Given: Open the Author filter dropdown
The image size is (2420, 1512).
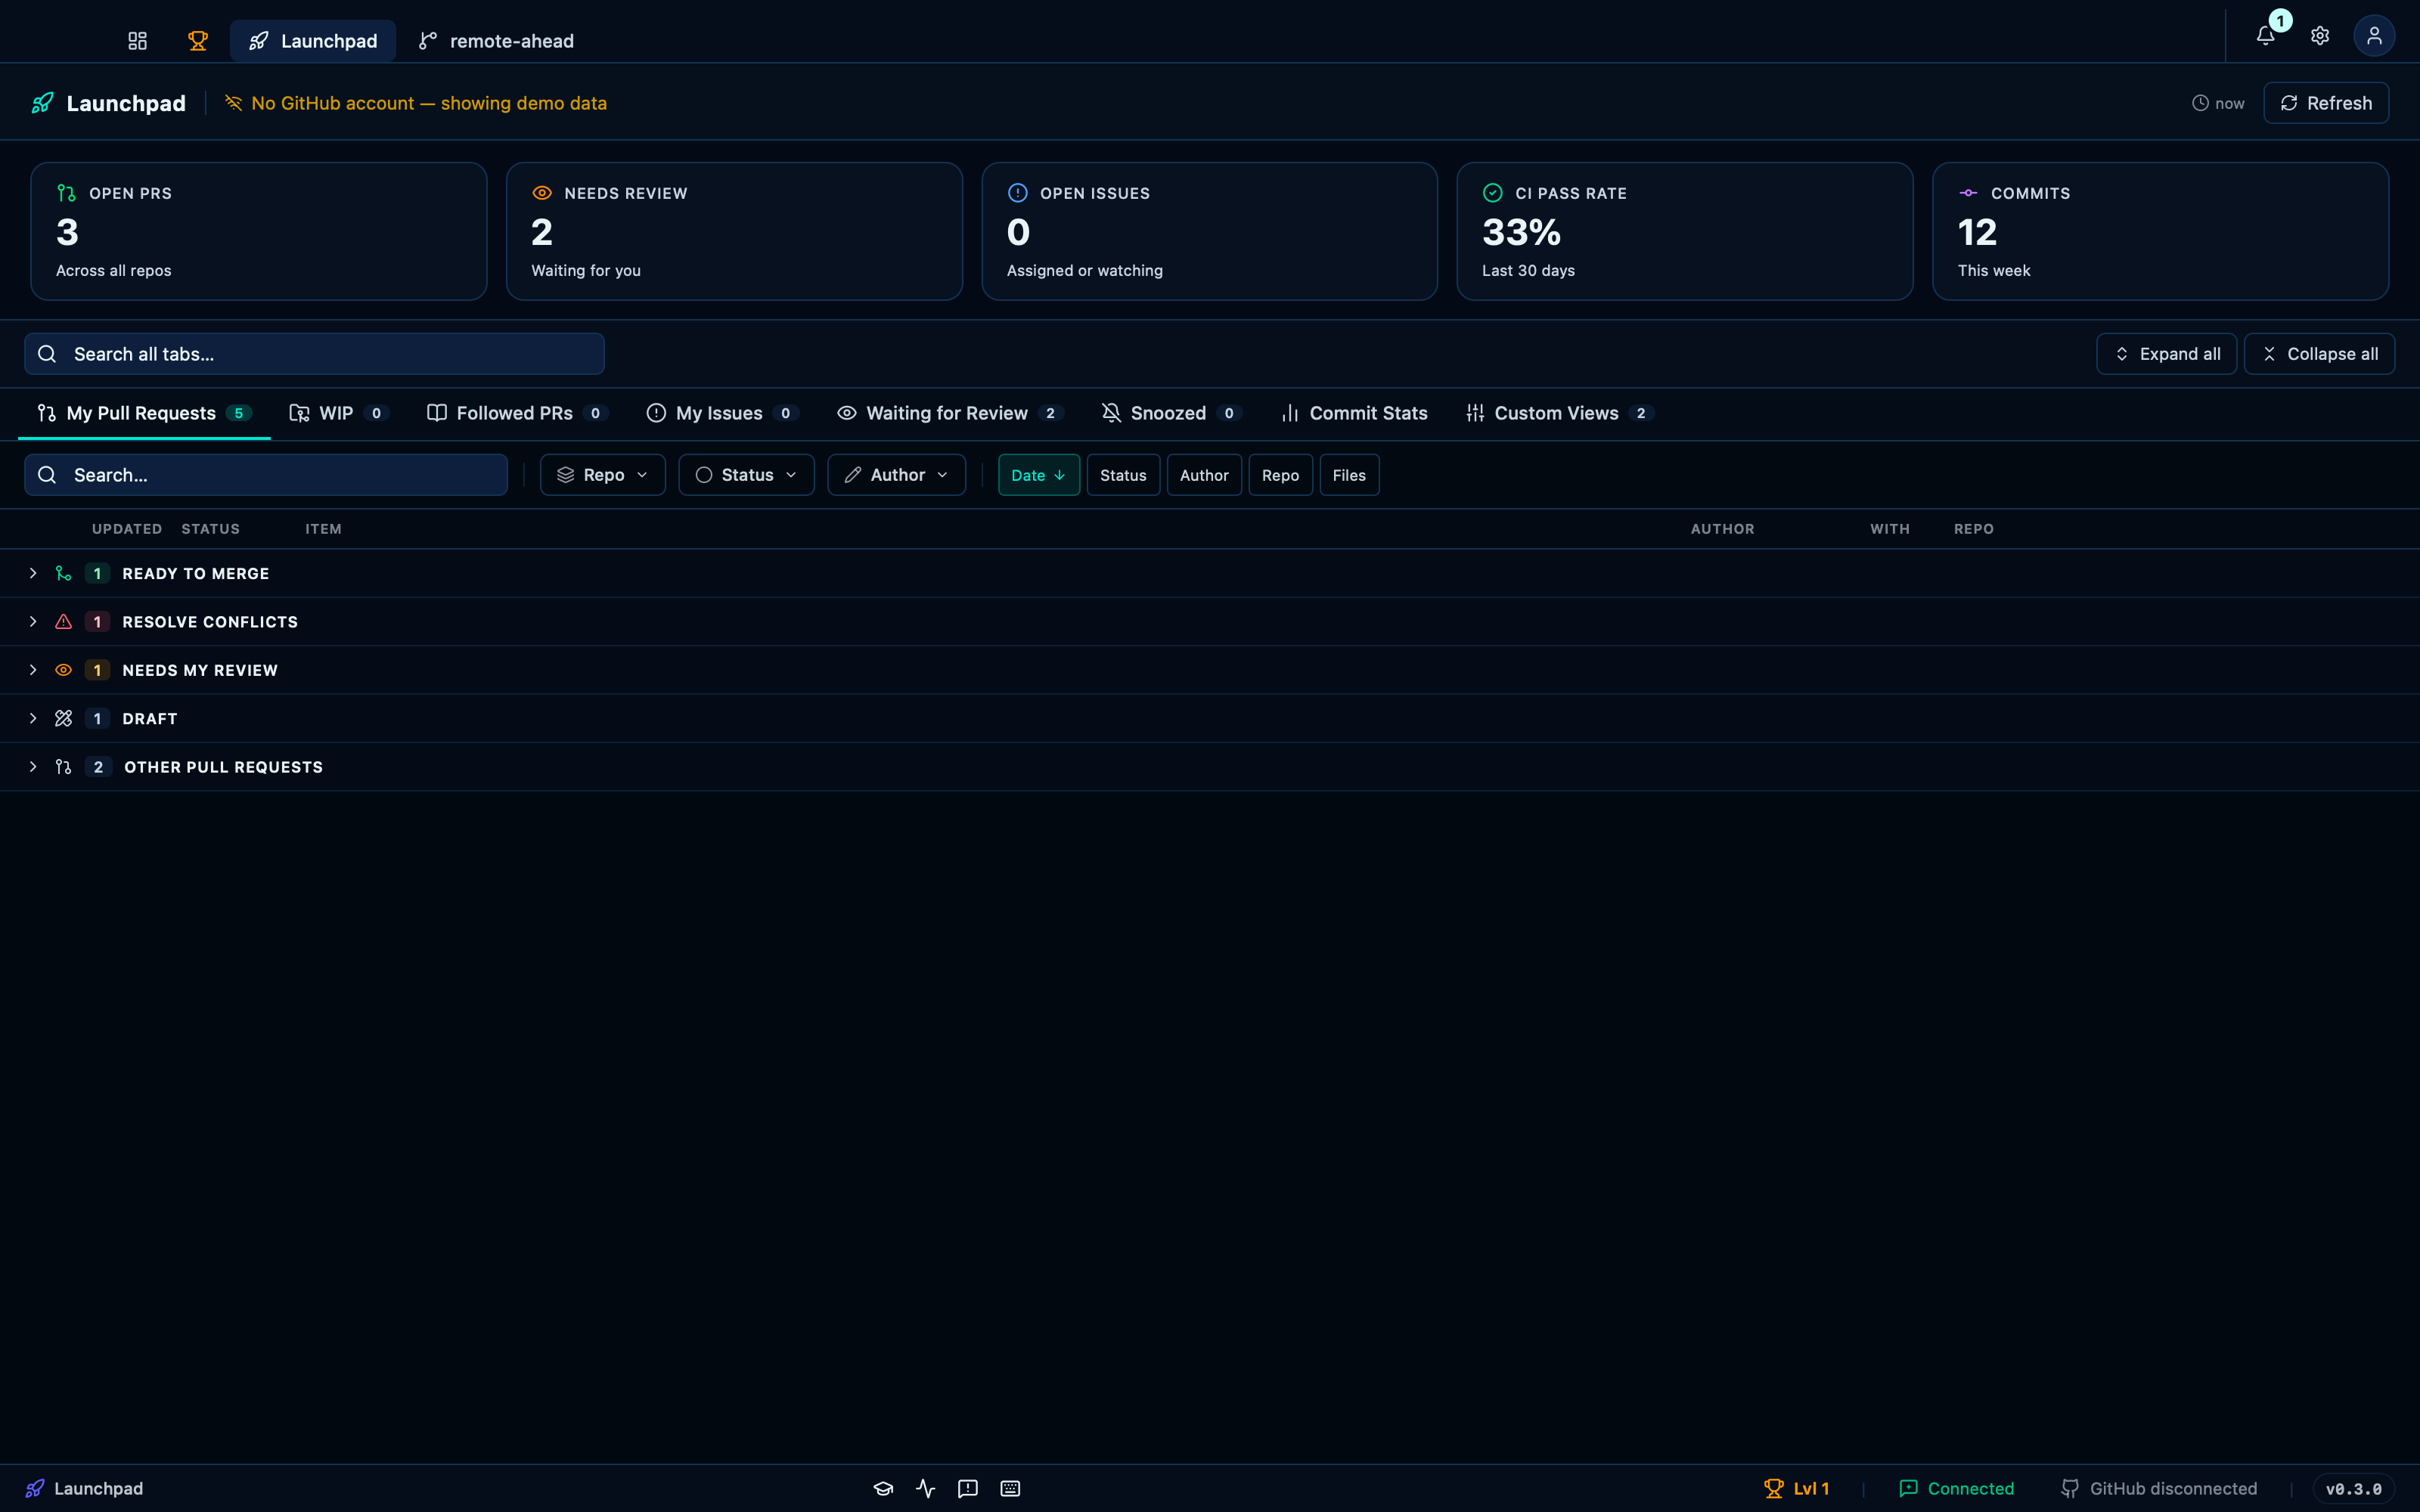Looking at the screenshot, I should coord(896,475).
